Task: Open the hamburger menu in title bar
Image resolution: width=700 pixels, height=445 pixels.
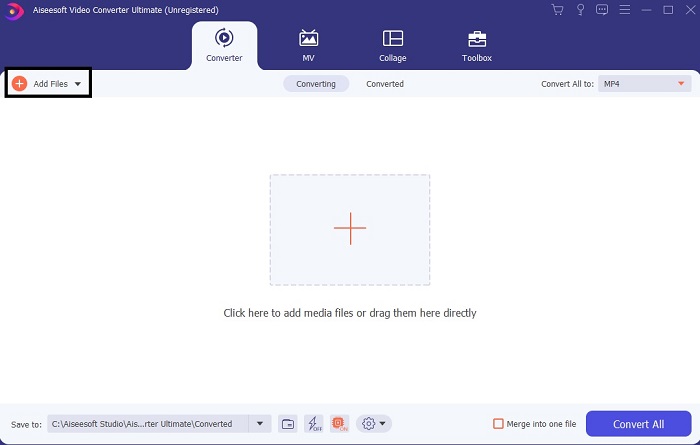Action: point(623,9)
